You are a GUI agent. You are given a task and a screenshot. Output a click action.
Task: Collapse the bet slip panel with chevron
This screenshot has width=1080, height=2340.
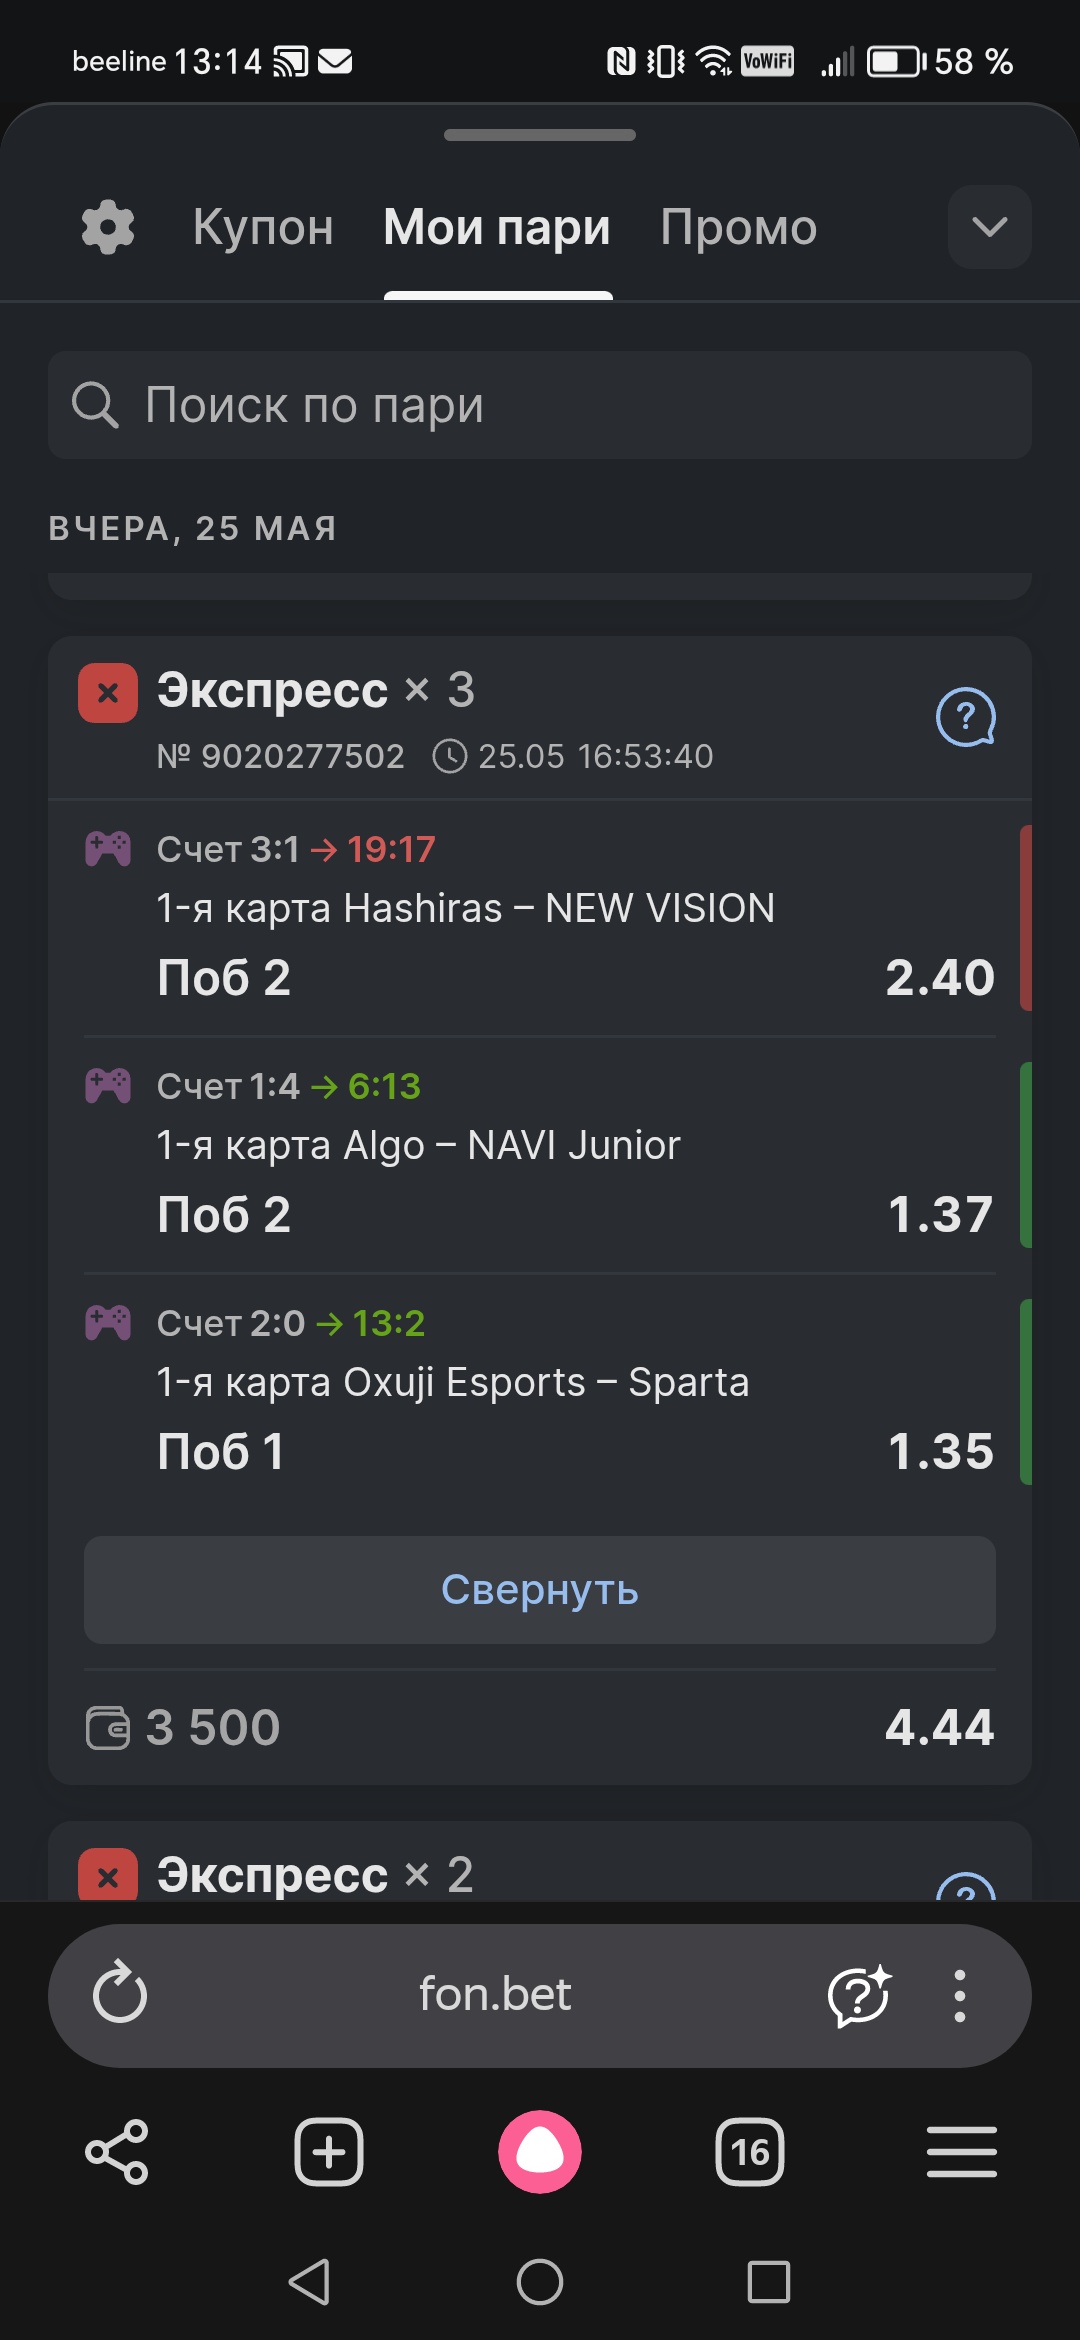coord(990,227)
